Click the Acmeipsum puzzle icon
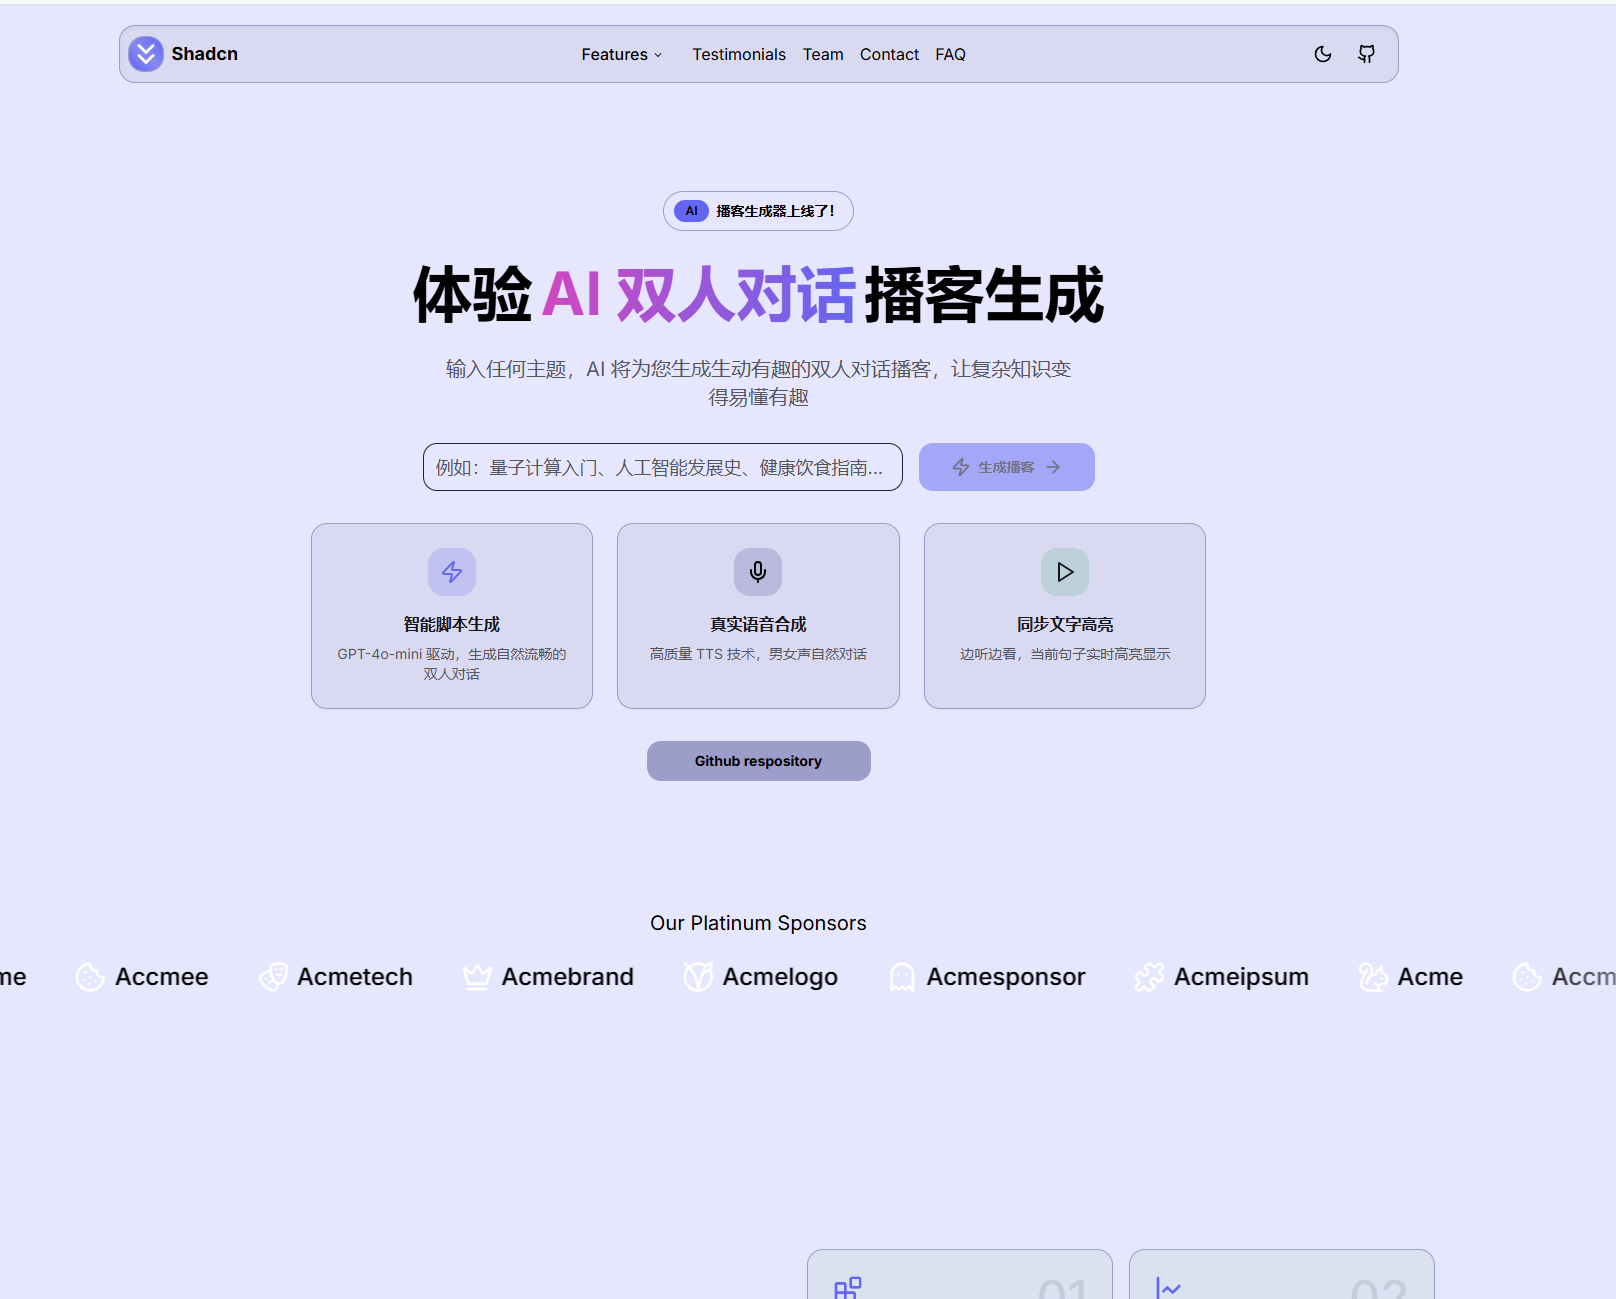 click(x=1149, y=977)
